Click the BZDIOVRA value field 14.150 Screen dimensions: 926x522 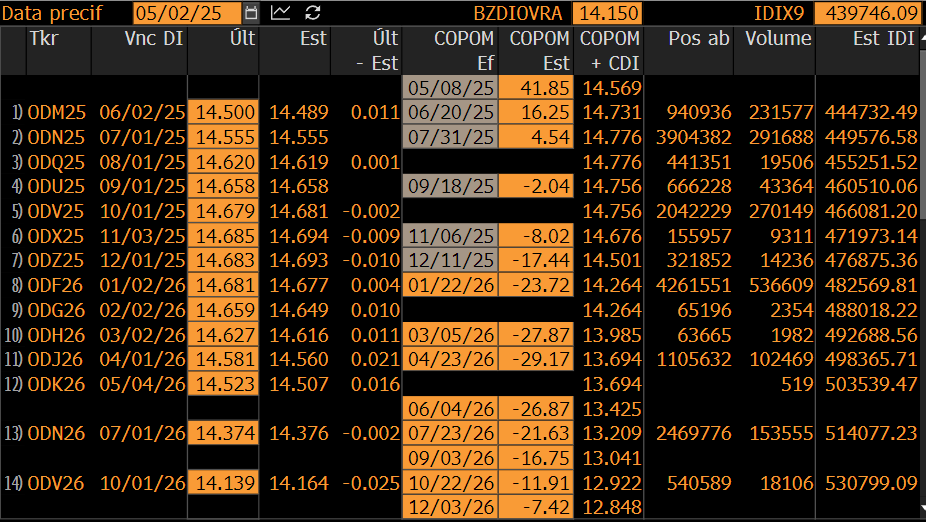(x=607, y=13)
